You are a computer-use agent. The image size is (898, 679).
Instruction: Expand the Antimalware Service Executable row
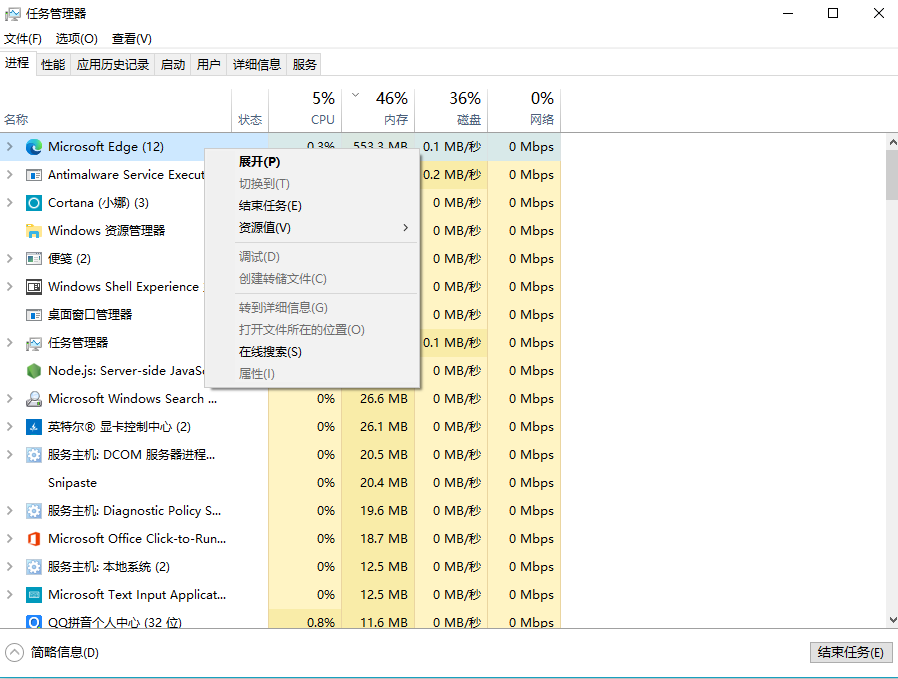click(x=10, y=175)
